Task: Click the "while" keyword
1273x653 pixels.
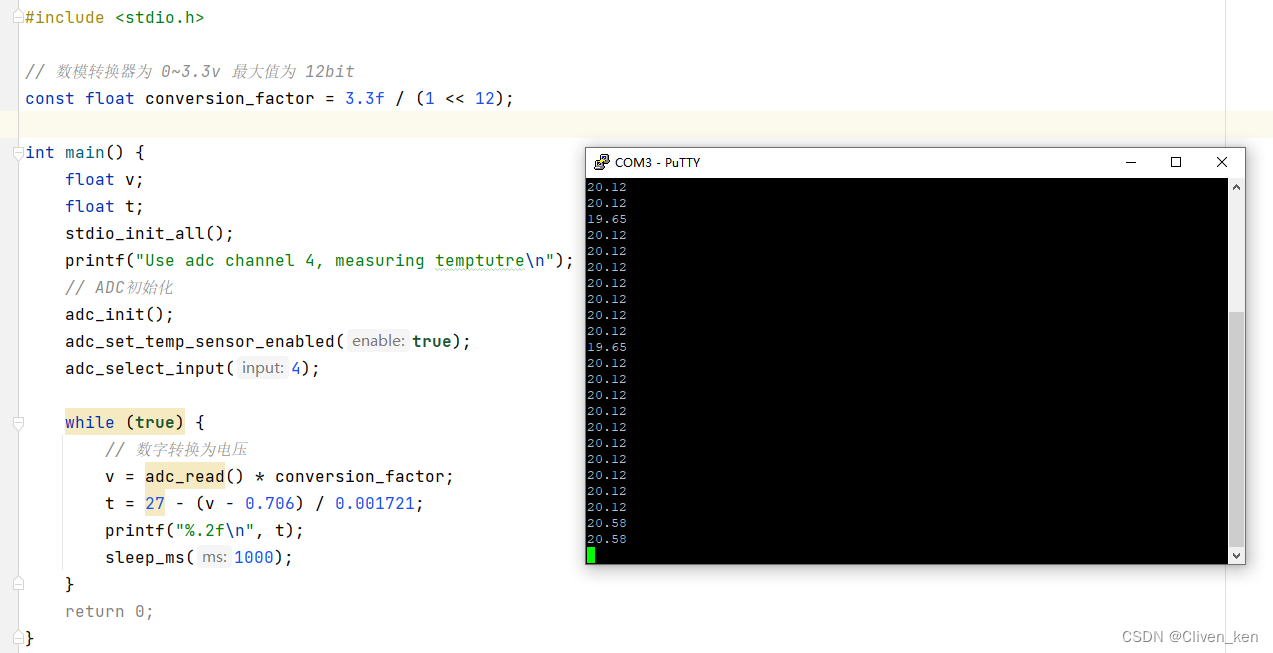Action: pyautogui.click(x=90, y=423)
